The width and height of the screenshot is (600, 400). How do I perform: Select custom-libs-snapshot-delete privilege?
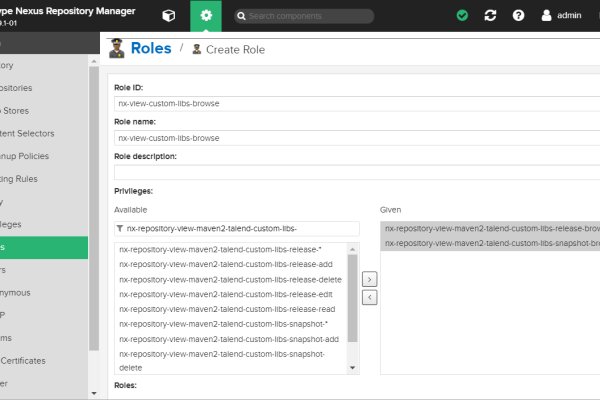(x=230, y=361)
